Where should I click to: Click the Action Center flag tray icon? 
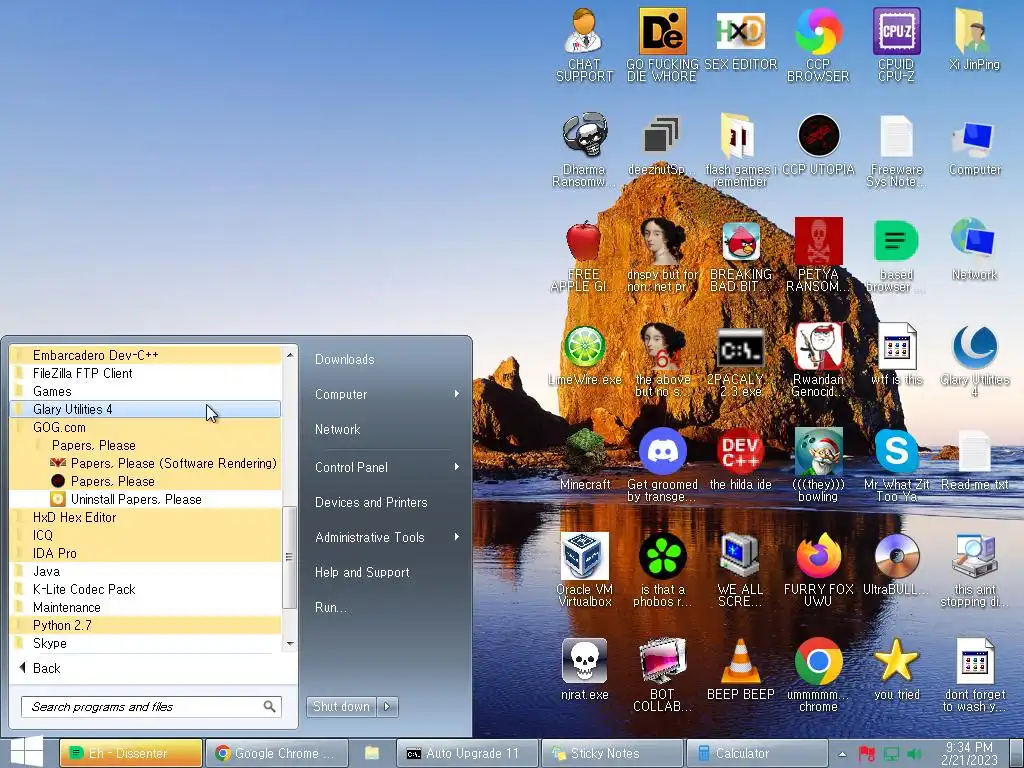coord(867,754)
